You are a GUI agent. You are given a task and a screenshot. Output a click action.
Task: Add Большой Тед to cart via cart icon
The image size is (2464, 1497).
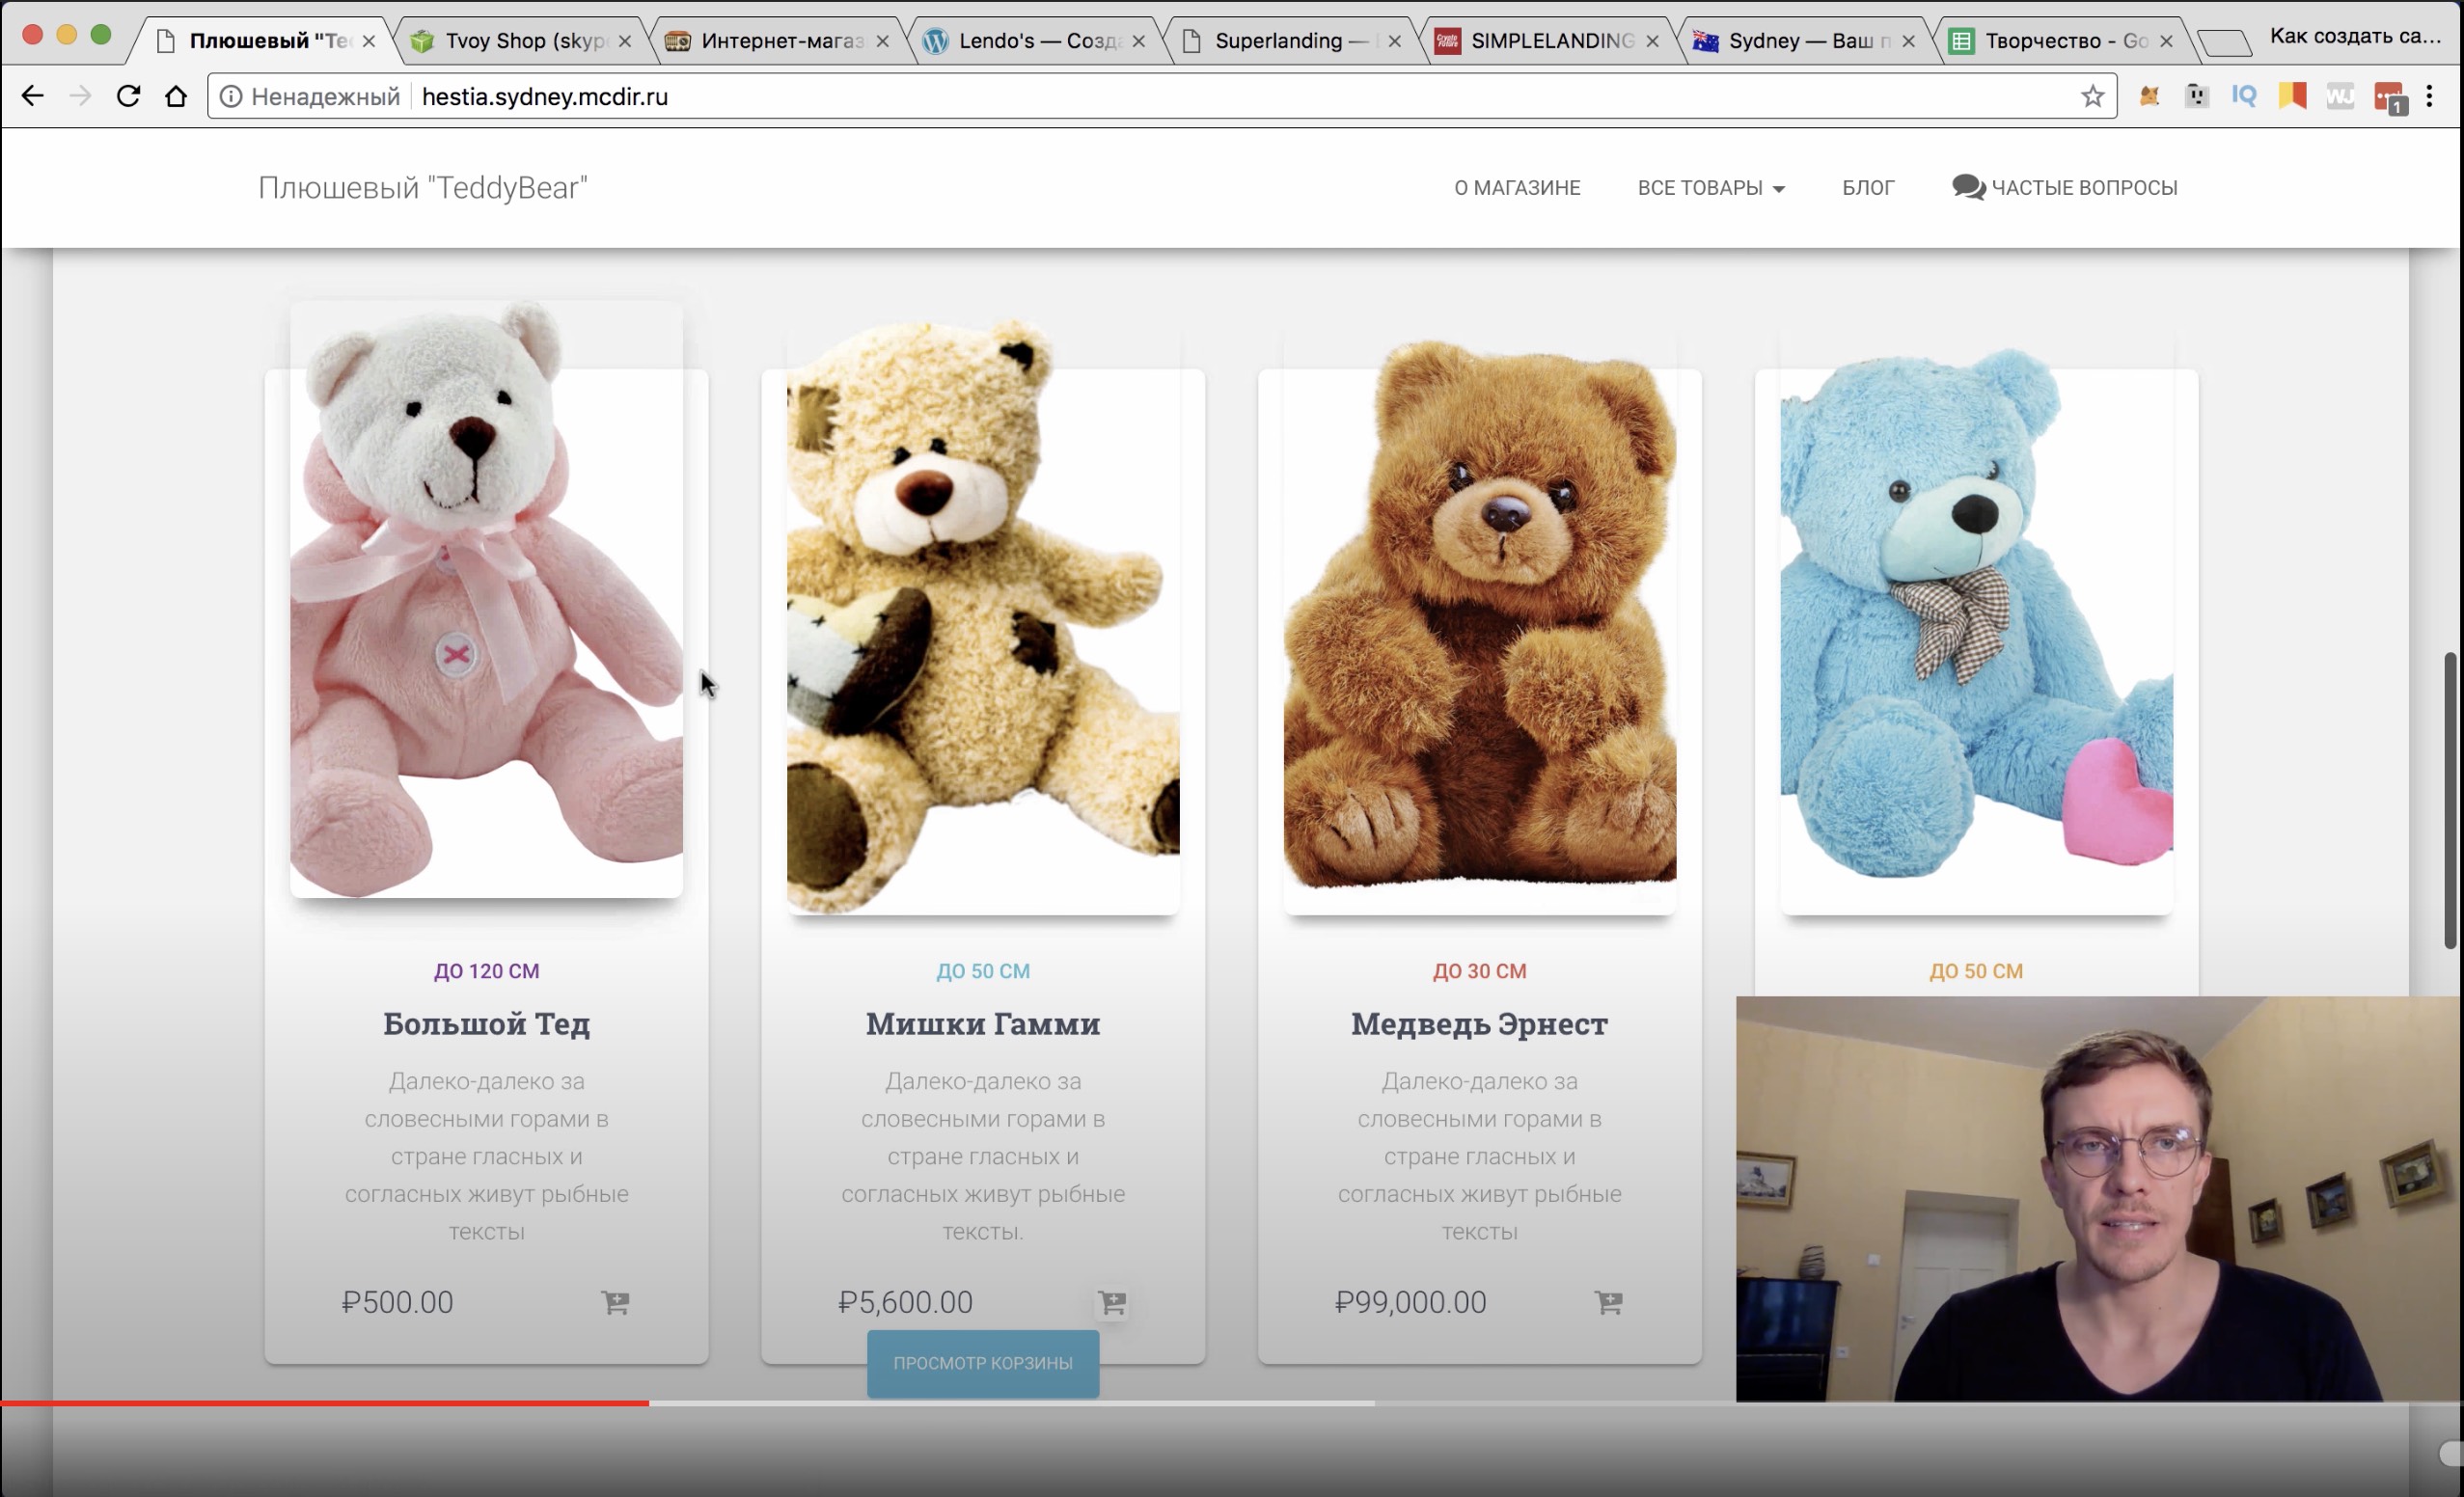click(615, 1302)
